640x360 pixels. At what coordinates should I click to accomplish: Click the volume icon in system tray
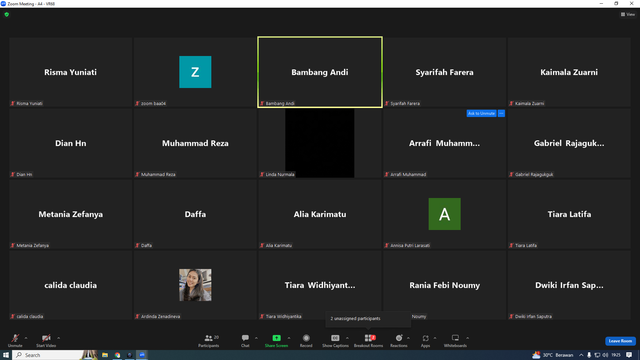pyautogui.click(x=605, y=355)
